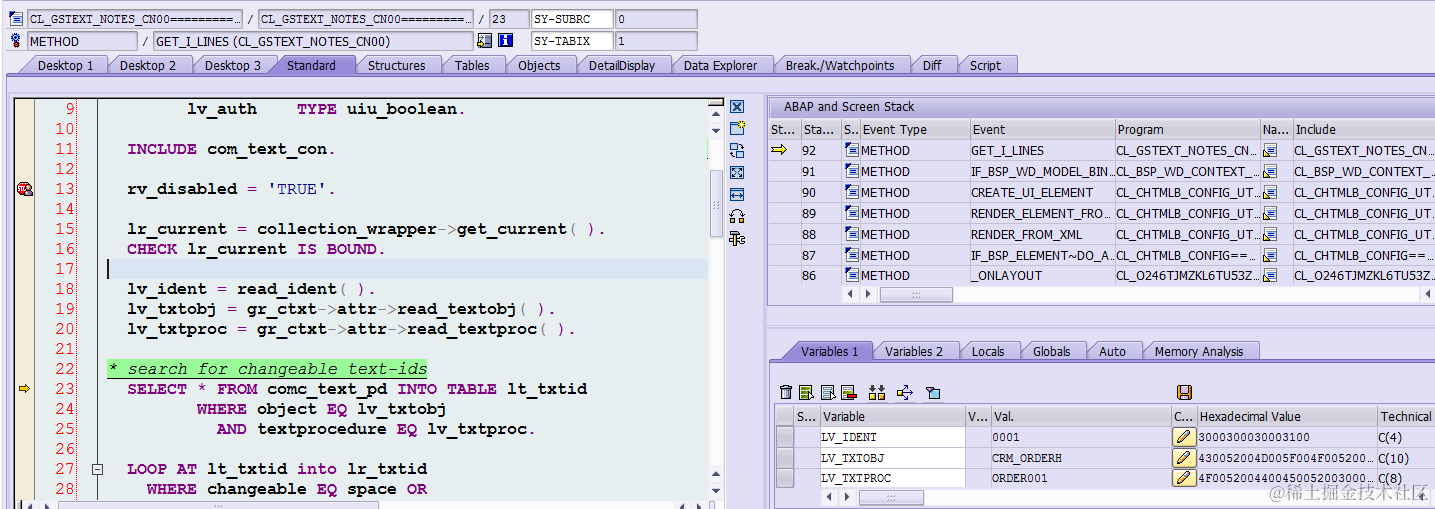
Task: Click the delete trash icon in Variables toolbar
Action: tap(786, 392)
